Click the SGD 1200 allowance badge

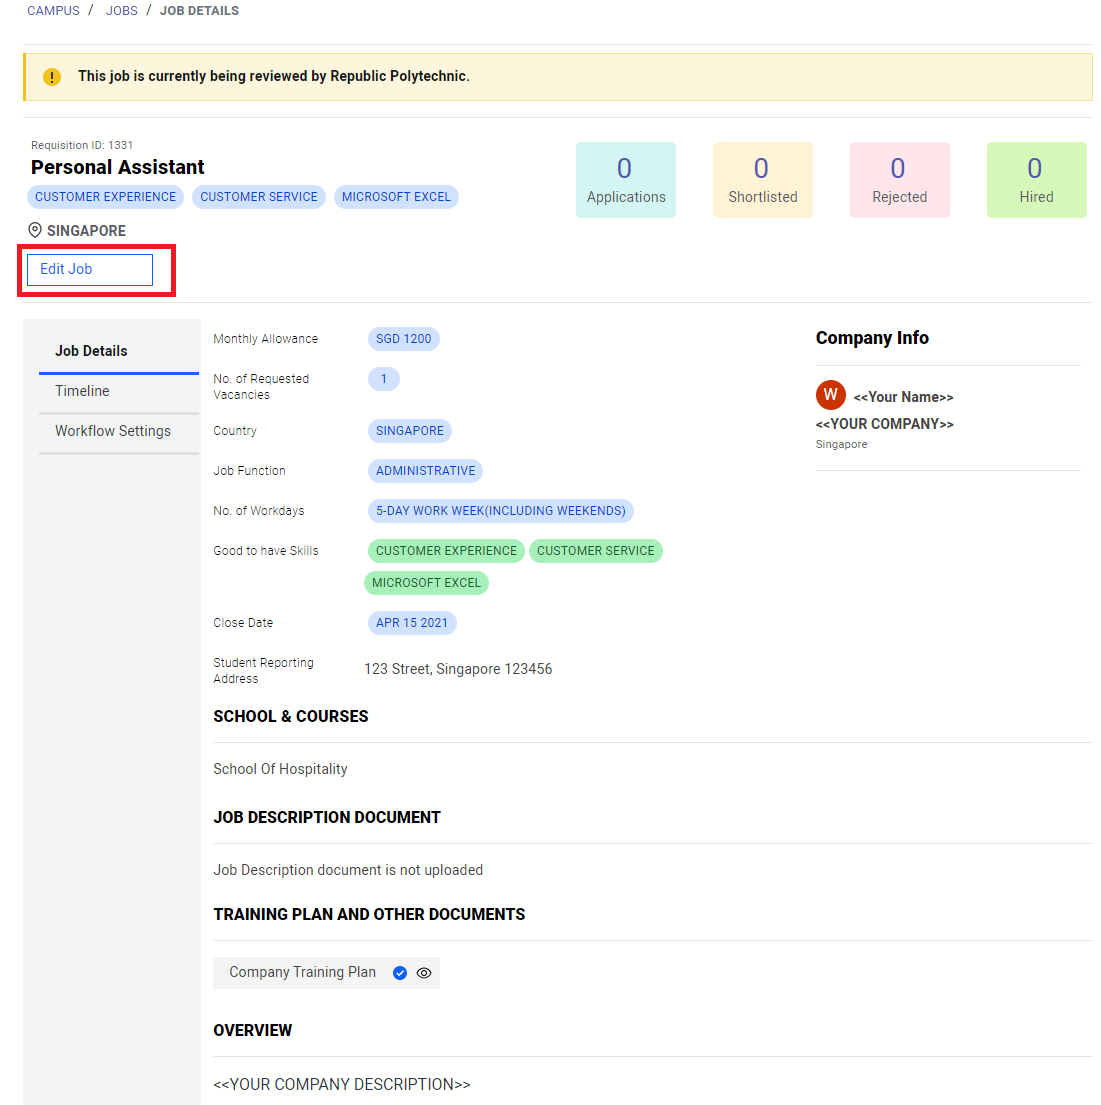coord(403,339)
